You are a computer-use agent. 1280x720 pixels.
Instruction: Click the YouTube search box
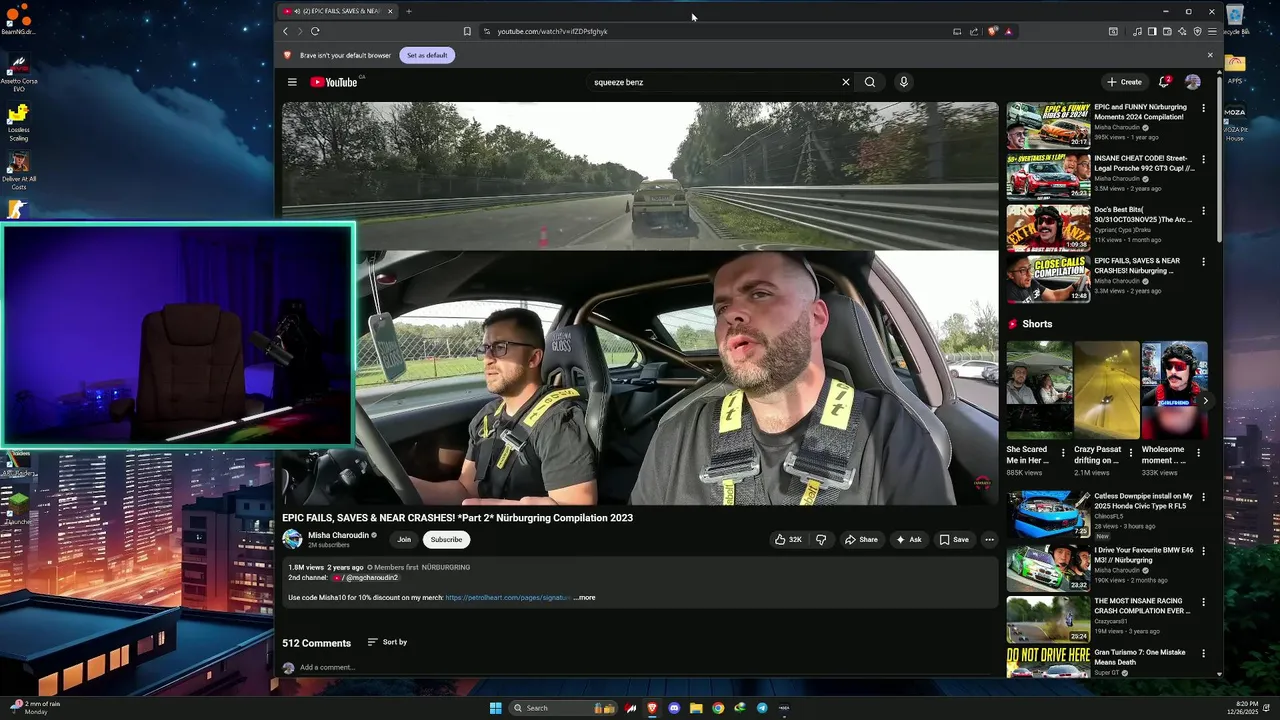pyautogui.click(x=715, y=82)
